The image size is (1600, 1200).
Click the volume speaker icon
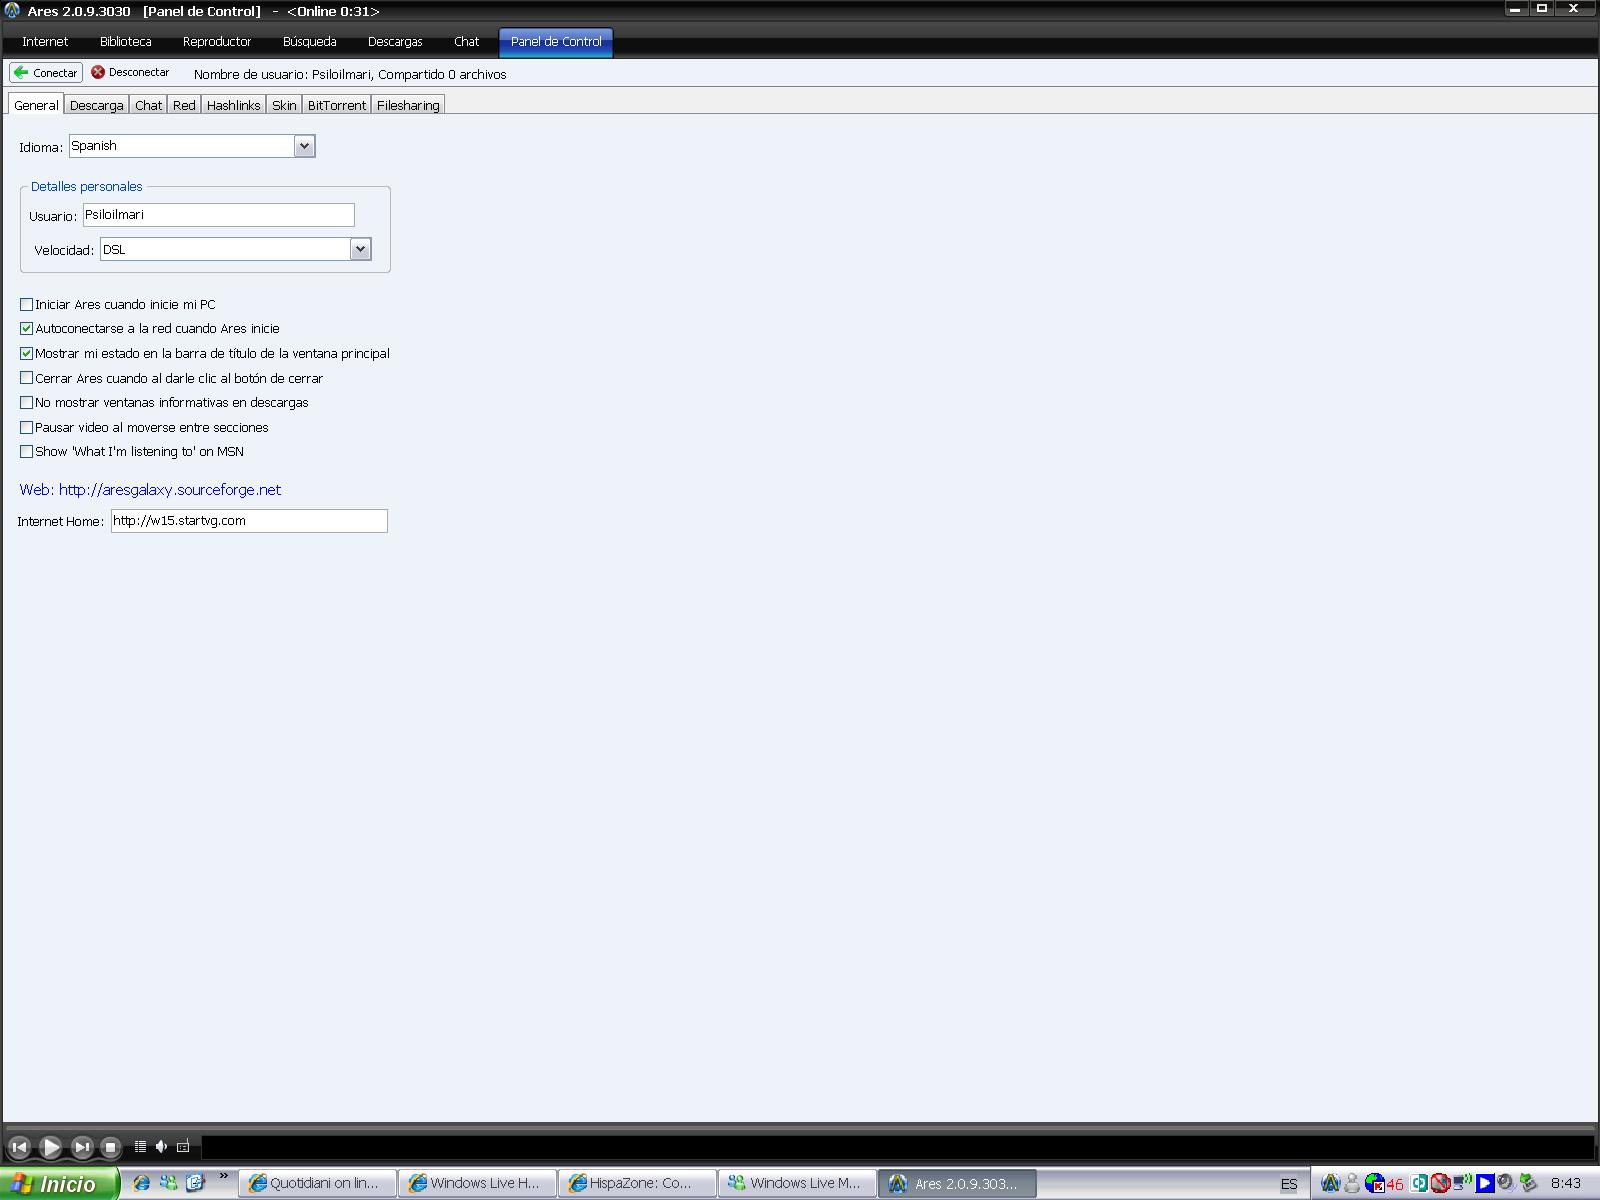[x=161, y=1146]
